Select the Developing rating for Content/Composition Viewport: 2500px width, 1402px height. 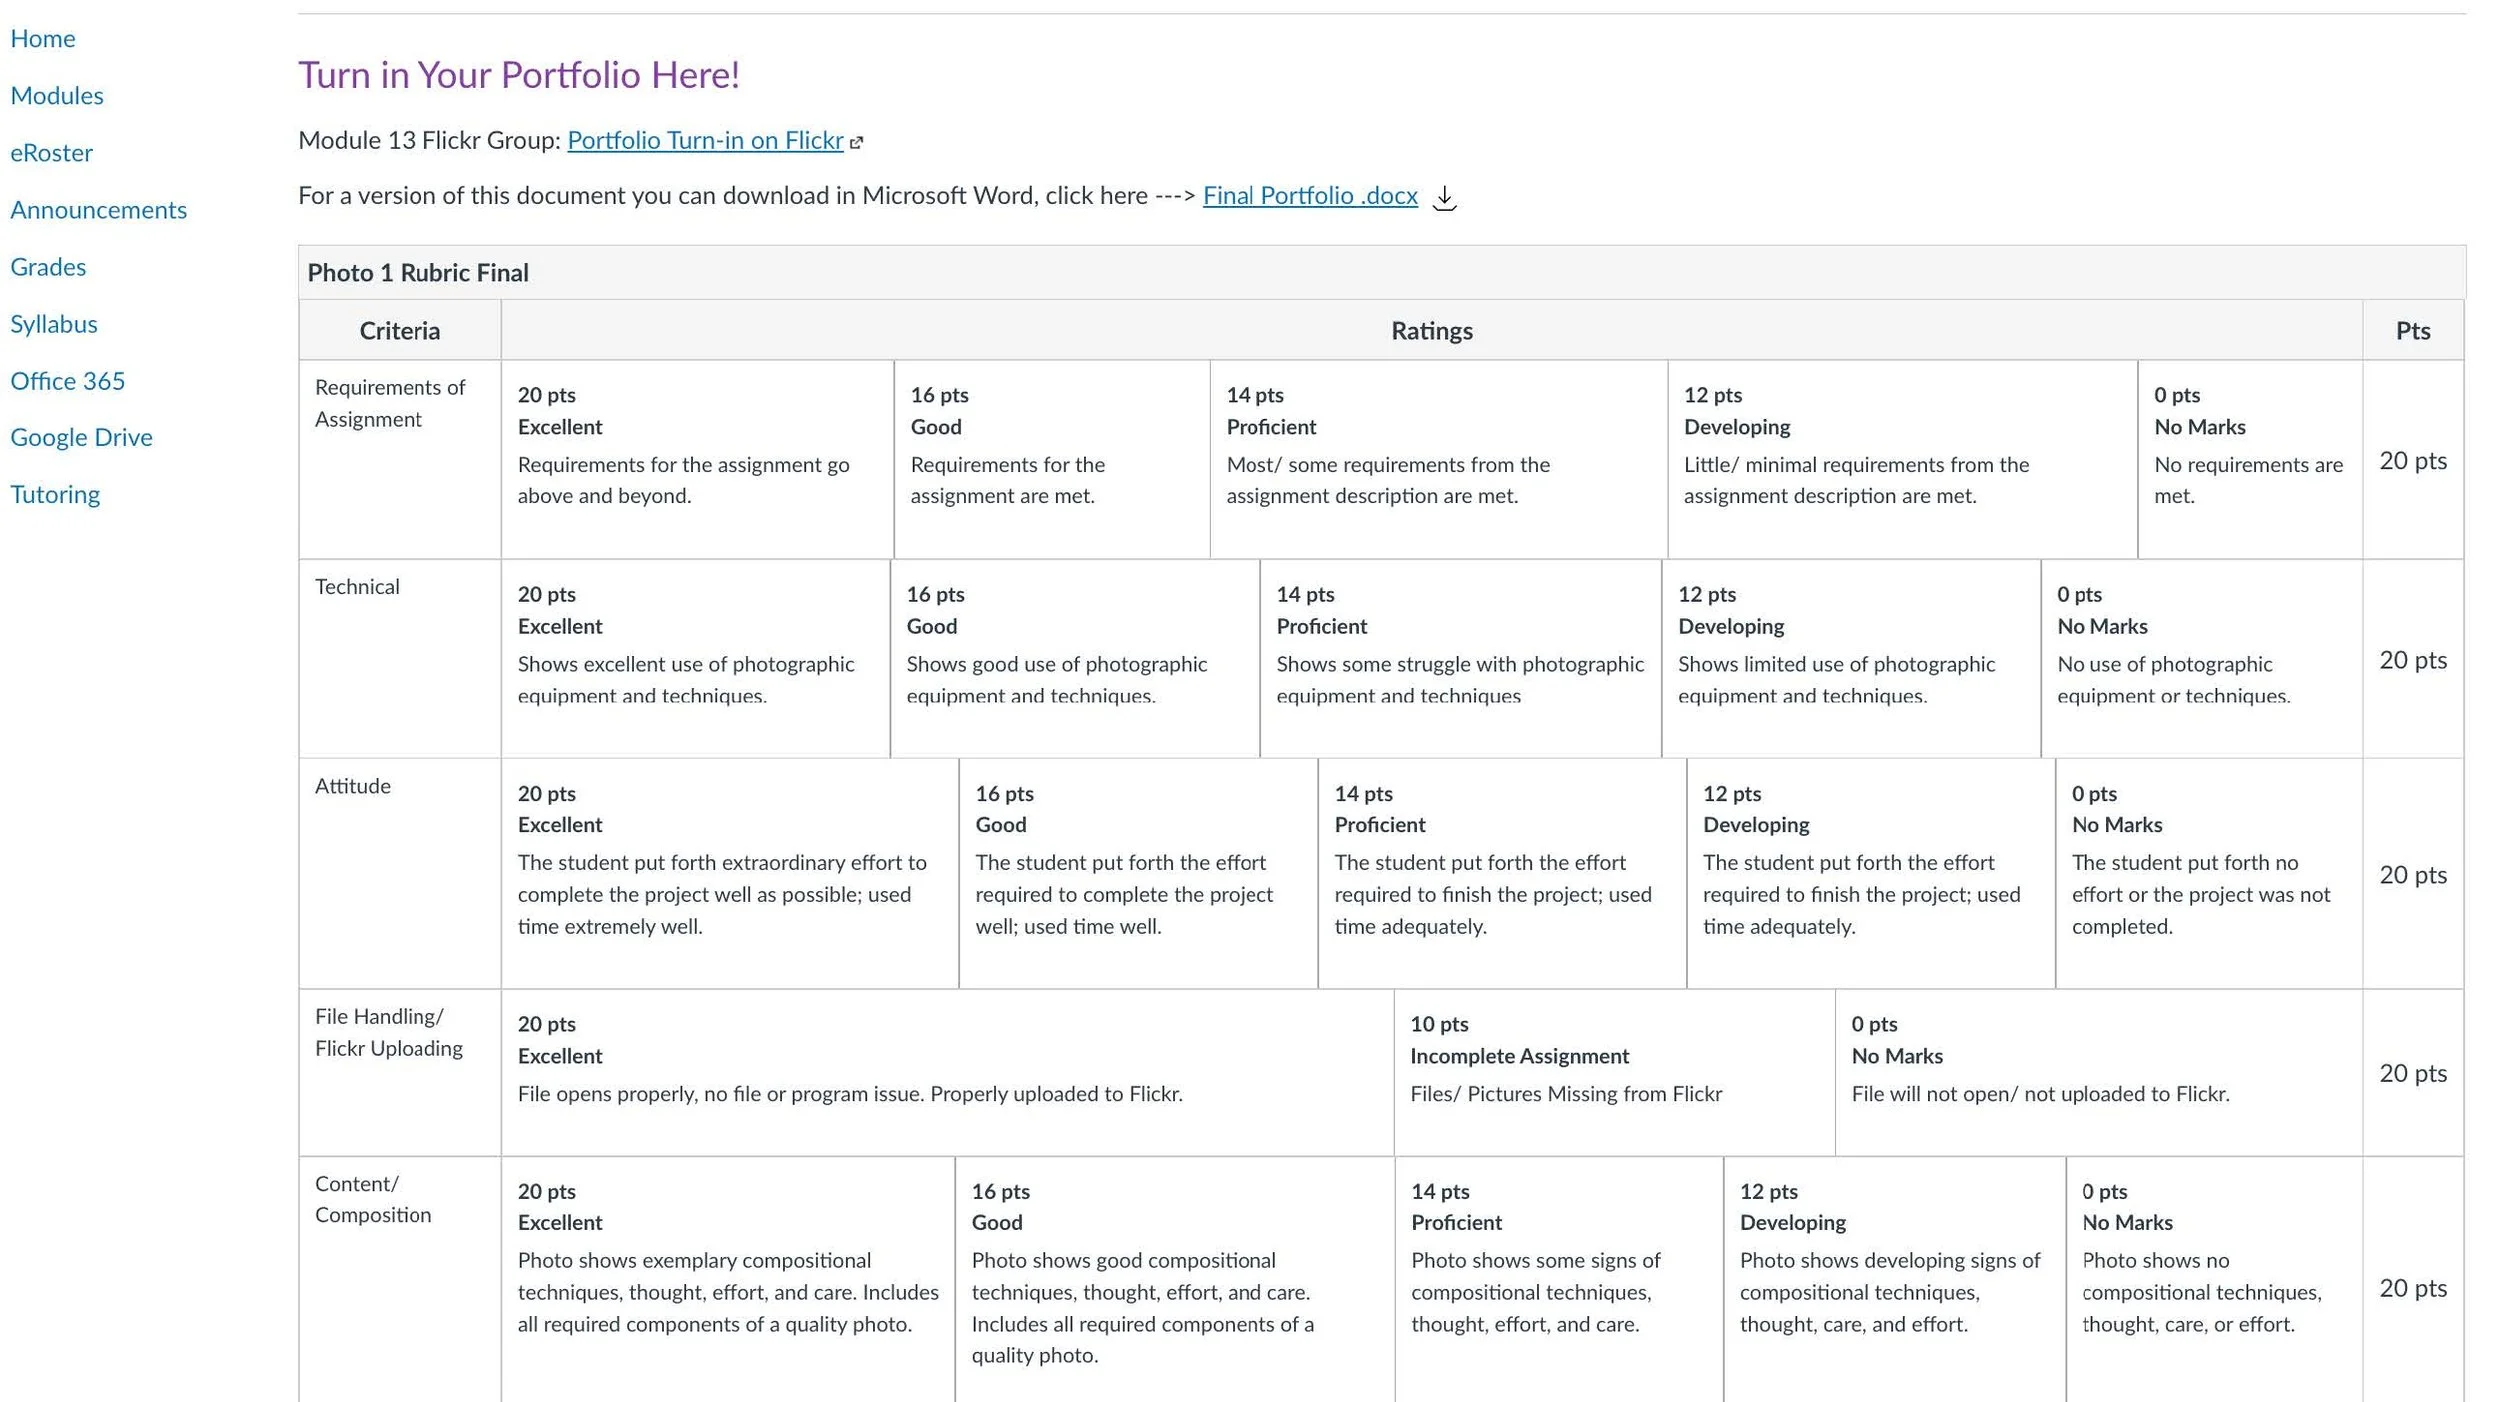point(1895,1280)
